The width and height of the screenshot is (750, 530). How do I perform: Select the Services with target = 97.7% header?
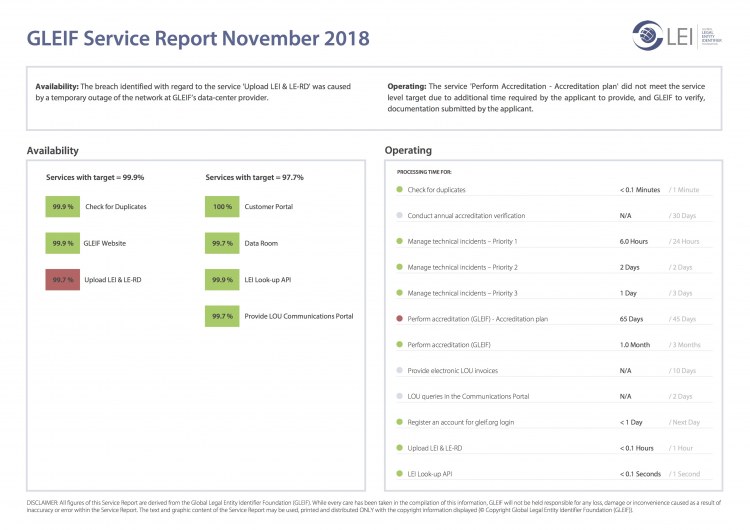click(254, 177)
